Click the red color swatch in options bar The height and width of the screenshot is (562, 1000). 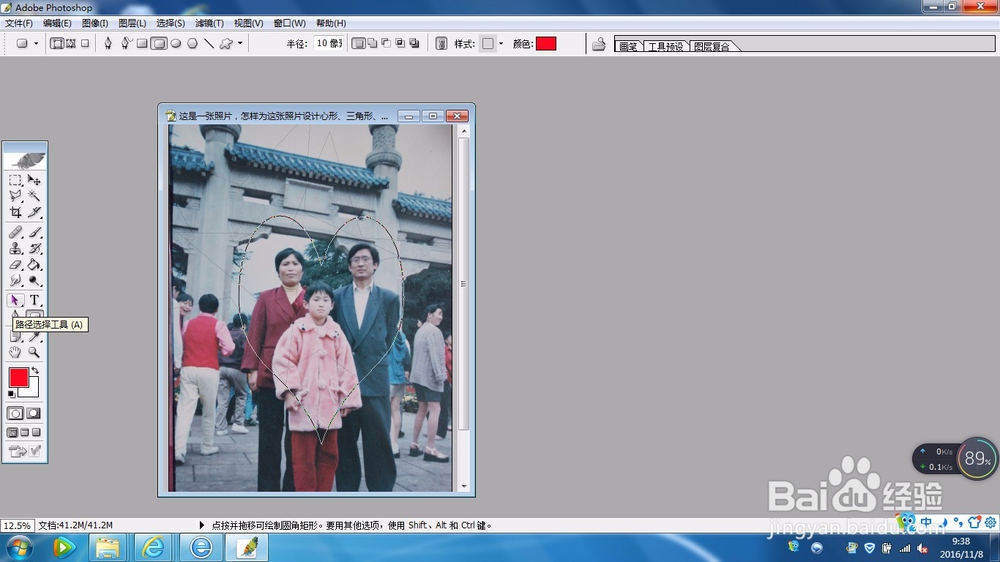click(x=546, y=43)
